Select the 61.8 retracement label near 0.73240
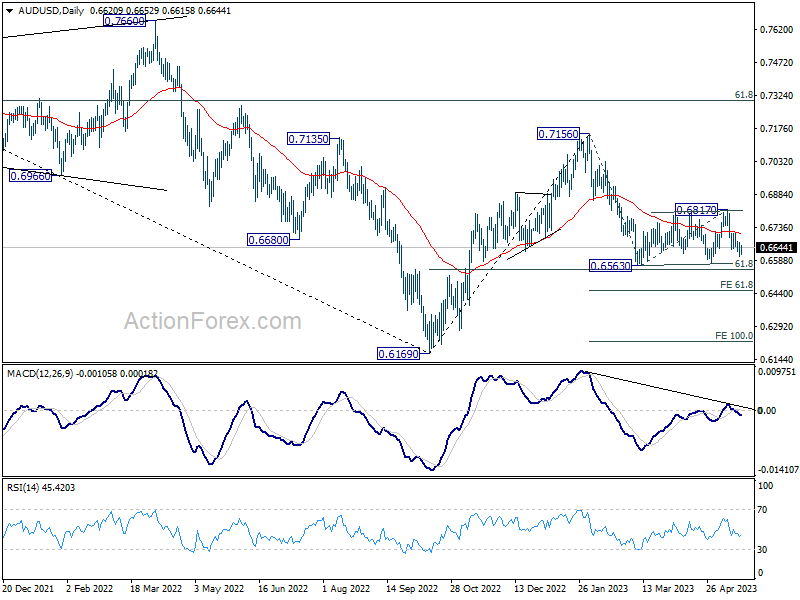This screenshot has width=800, height=600. [x=744, y=95]
